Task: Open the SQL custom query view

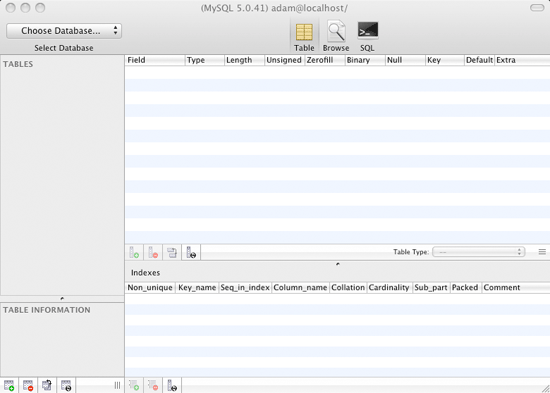Action: 367,36
